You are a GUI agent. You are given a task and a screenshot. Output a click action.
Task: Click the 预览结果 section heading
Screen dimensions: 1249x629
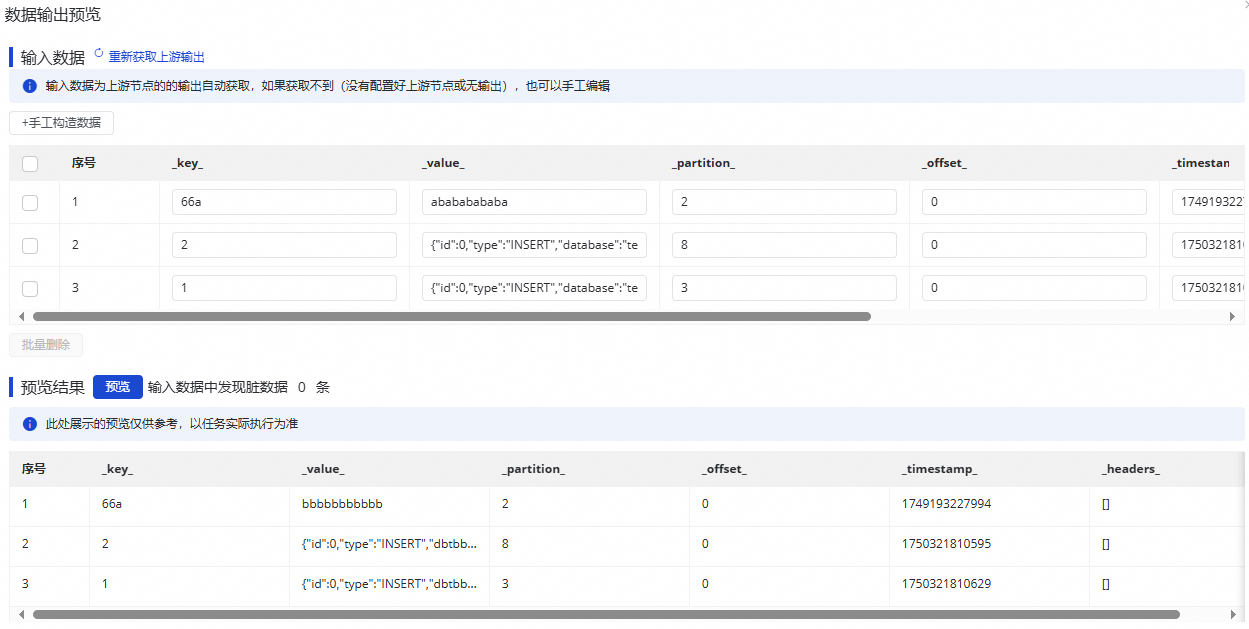[52, 387]
